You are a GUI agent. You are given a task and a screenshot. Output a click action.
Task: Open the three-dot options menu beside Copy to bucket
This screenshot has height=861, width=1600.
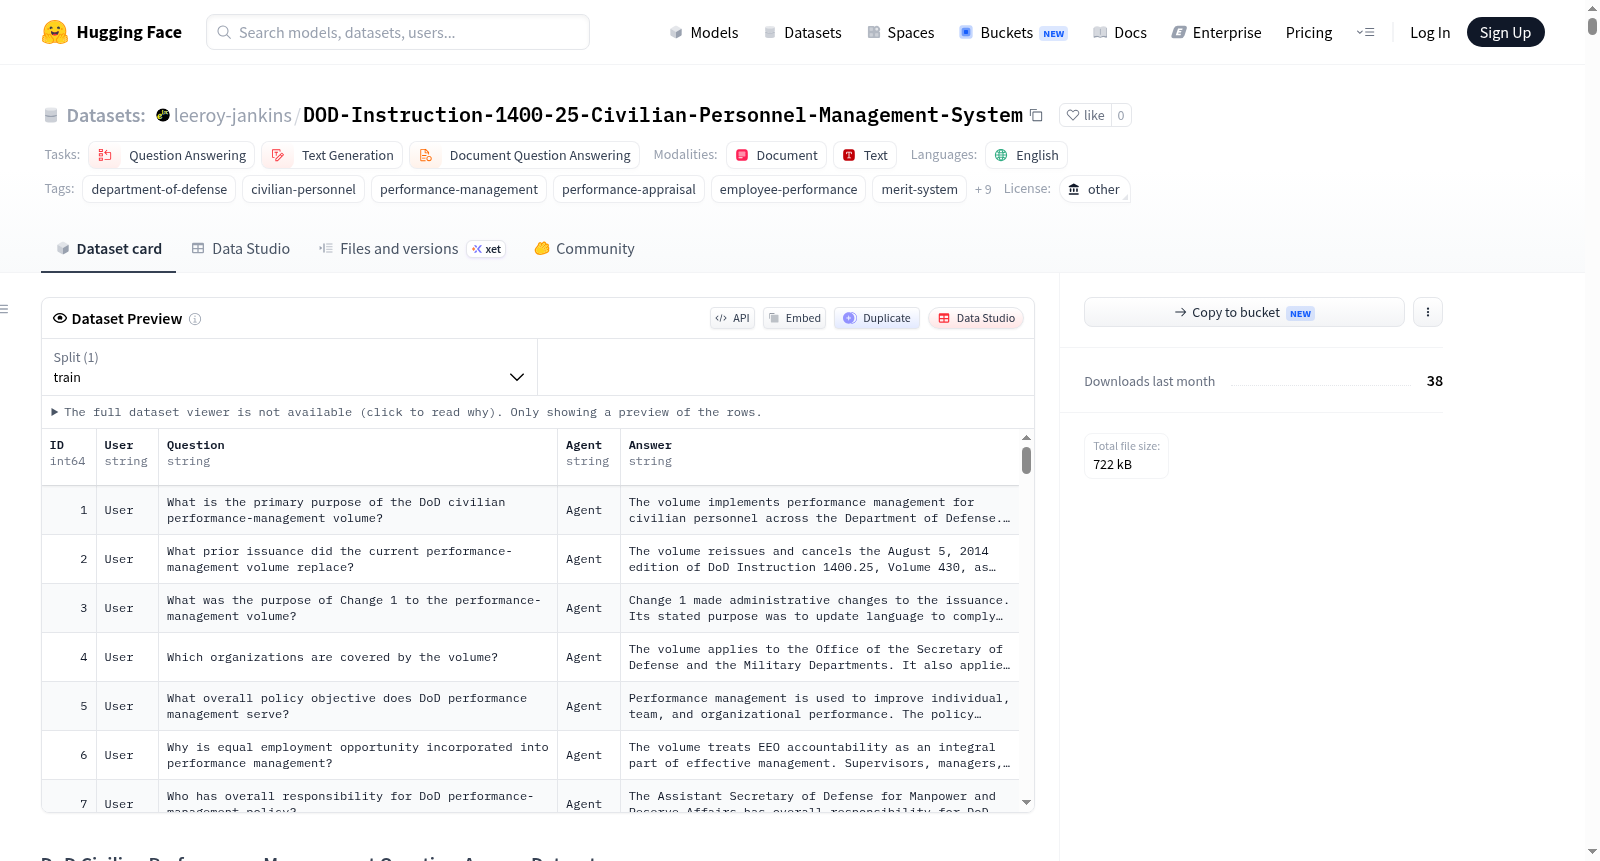[1428, 312]
